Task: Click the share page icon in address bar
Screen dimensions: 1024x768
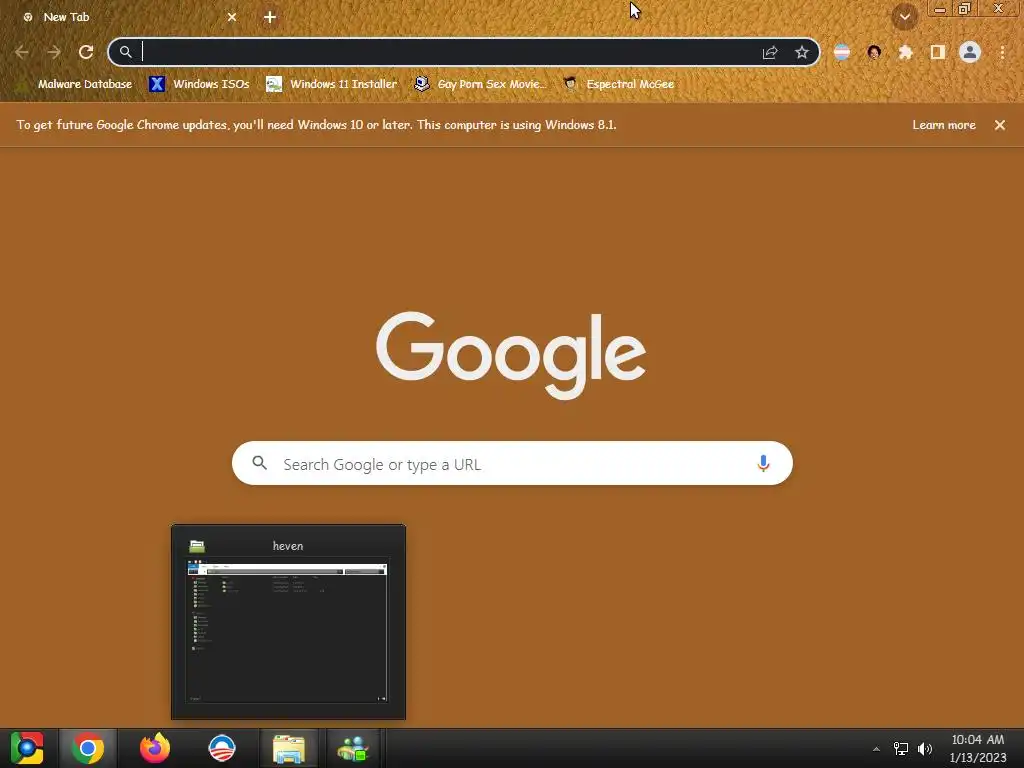Action: click(x=770, y=52)
